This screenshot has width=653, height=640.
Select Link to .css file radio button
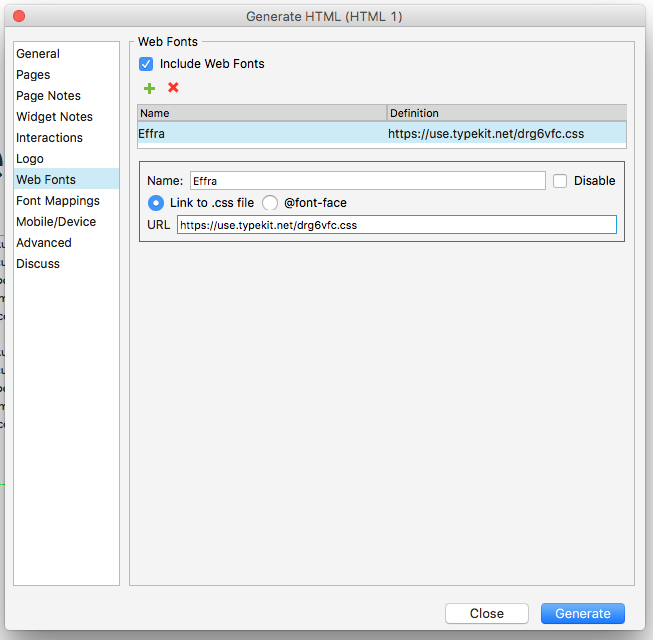tap(156, 203)
